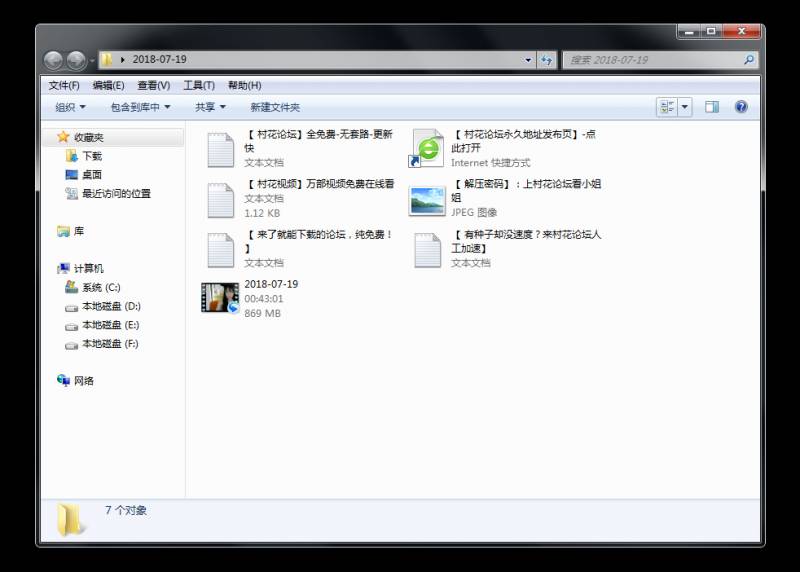Image resolution: width=800 pixels, height=572 pixels.
Task: Open the 文件(F) menu
Action: tap(64, 85)
